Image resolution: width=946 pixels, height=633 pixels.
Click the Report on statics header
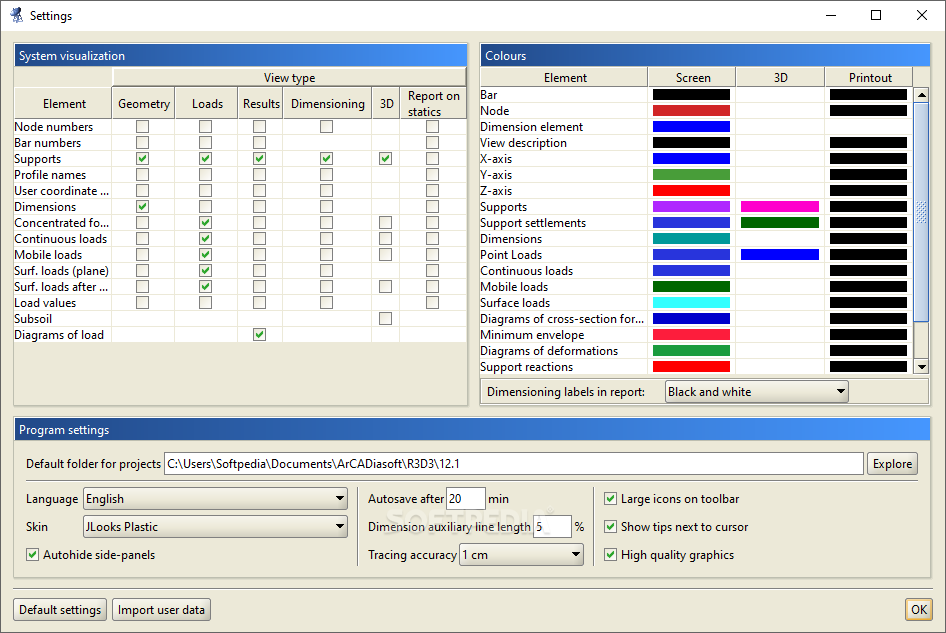(433, 103)
